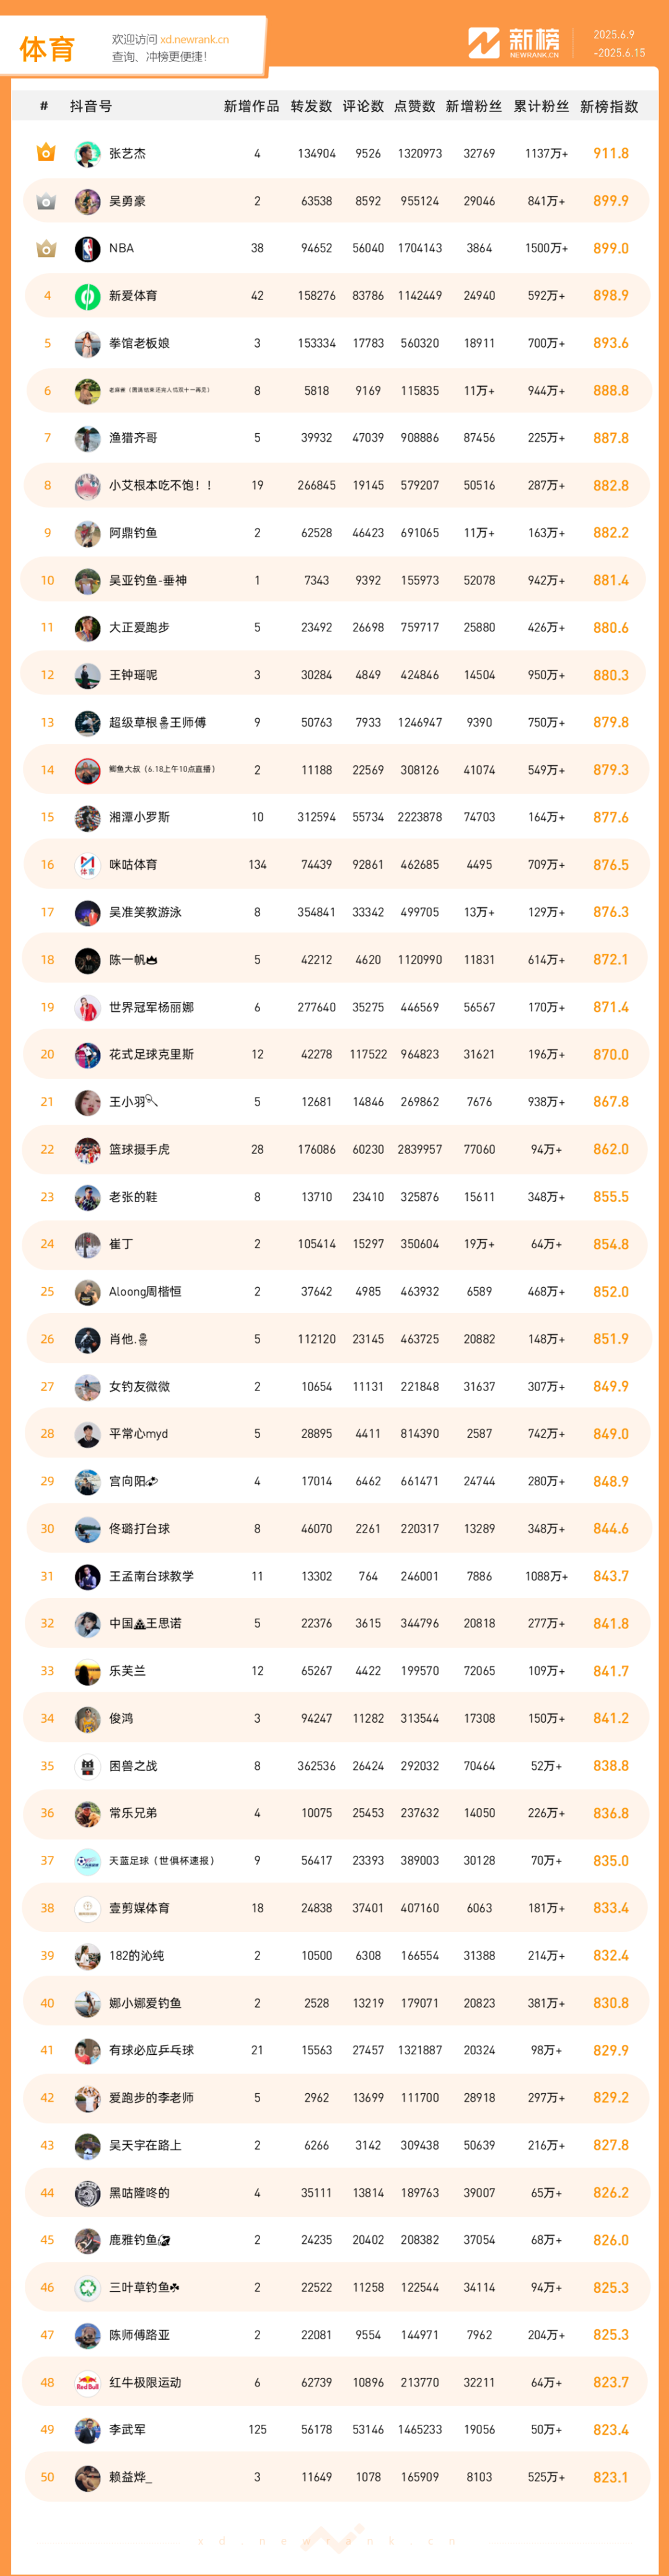Click the Red Bull 红牛极限运动 avatar
Screen dimensions: 669x2576
(x=88, y=2383)
